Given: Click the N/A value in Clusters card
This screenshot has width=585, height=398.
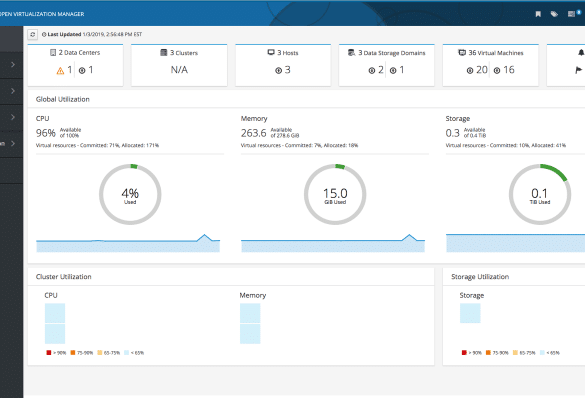Looking at the screenshot, I should click(x=179, y=70).
